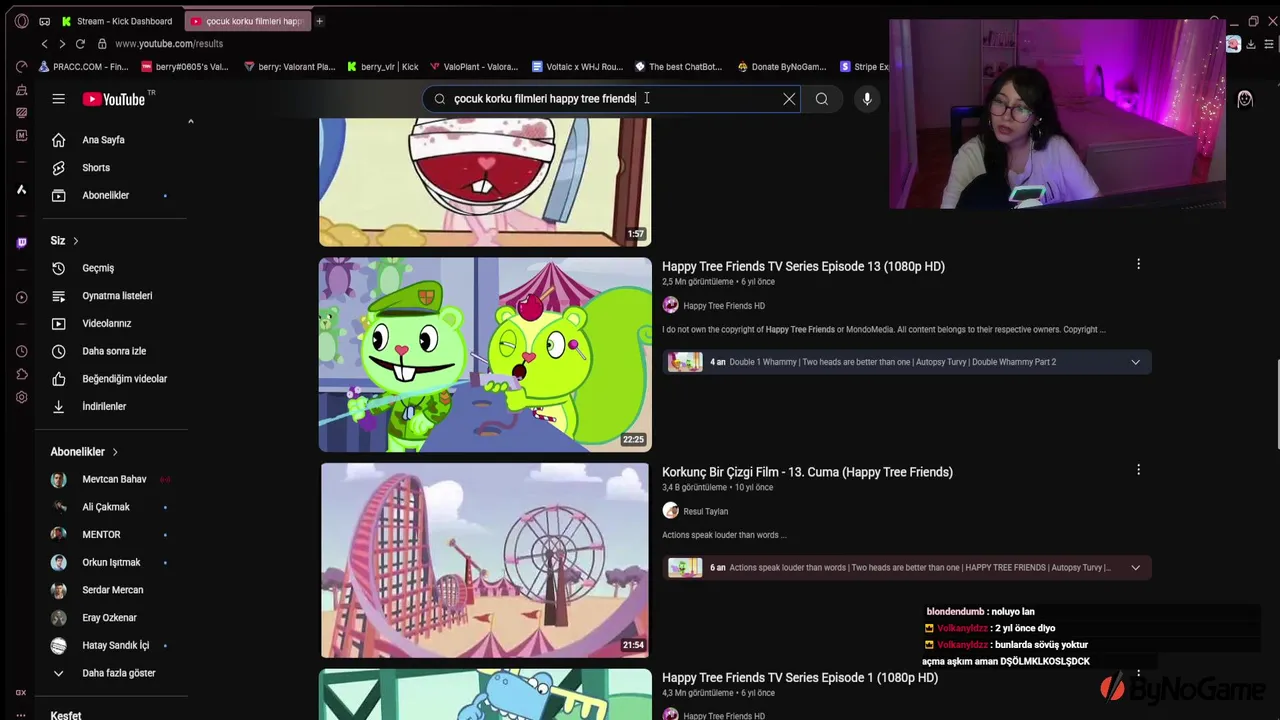This screenshot has width=1280, height=720.
Task: Open title Korkunç Bir Çizgi Film - 13. Cuma
Action: (807, 472)
